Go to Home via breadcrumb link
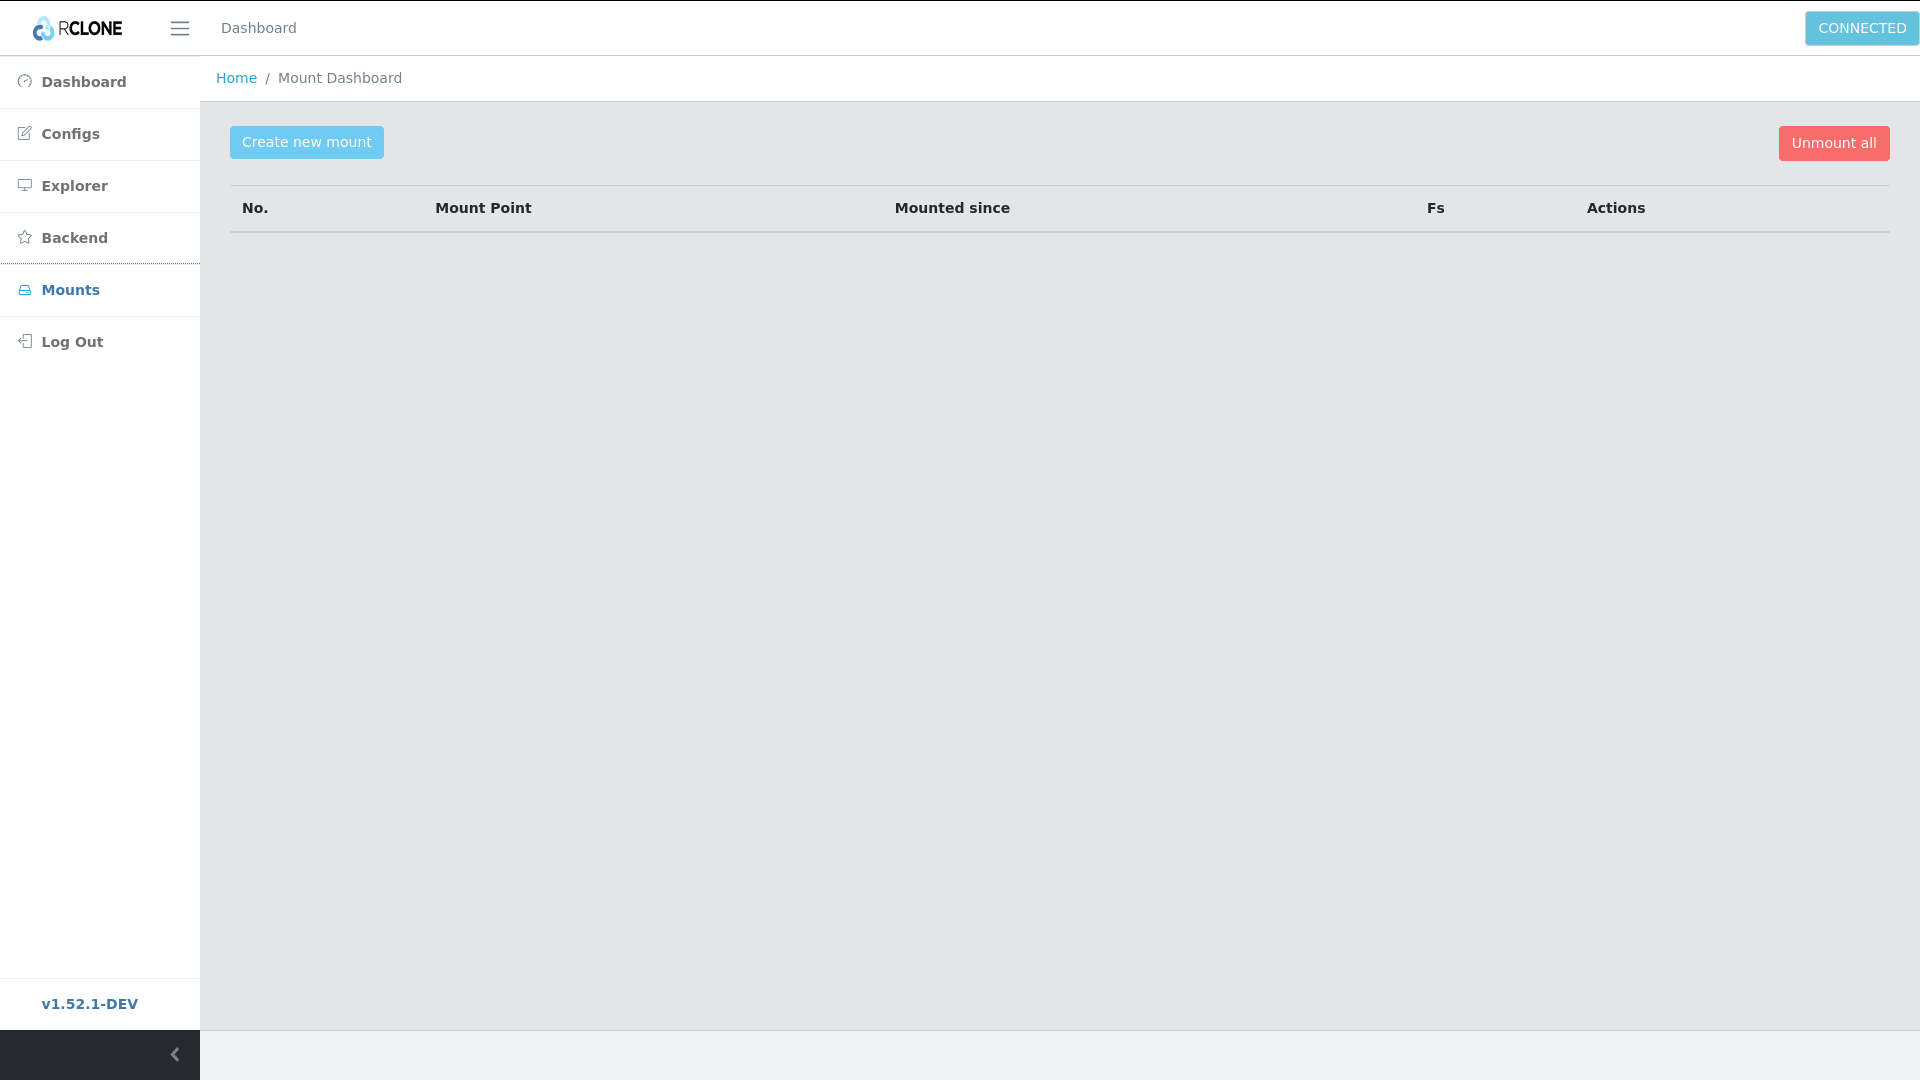Viewport: 1920px width, 1080px height. point(236,78)
